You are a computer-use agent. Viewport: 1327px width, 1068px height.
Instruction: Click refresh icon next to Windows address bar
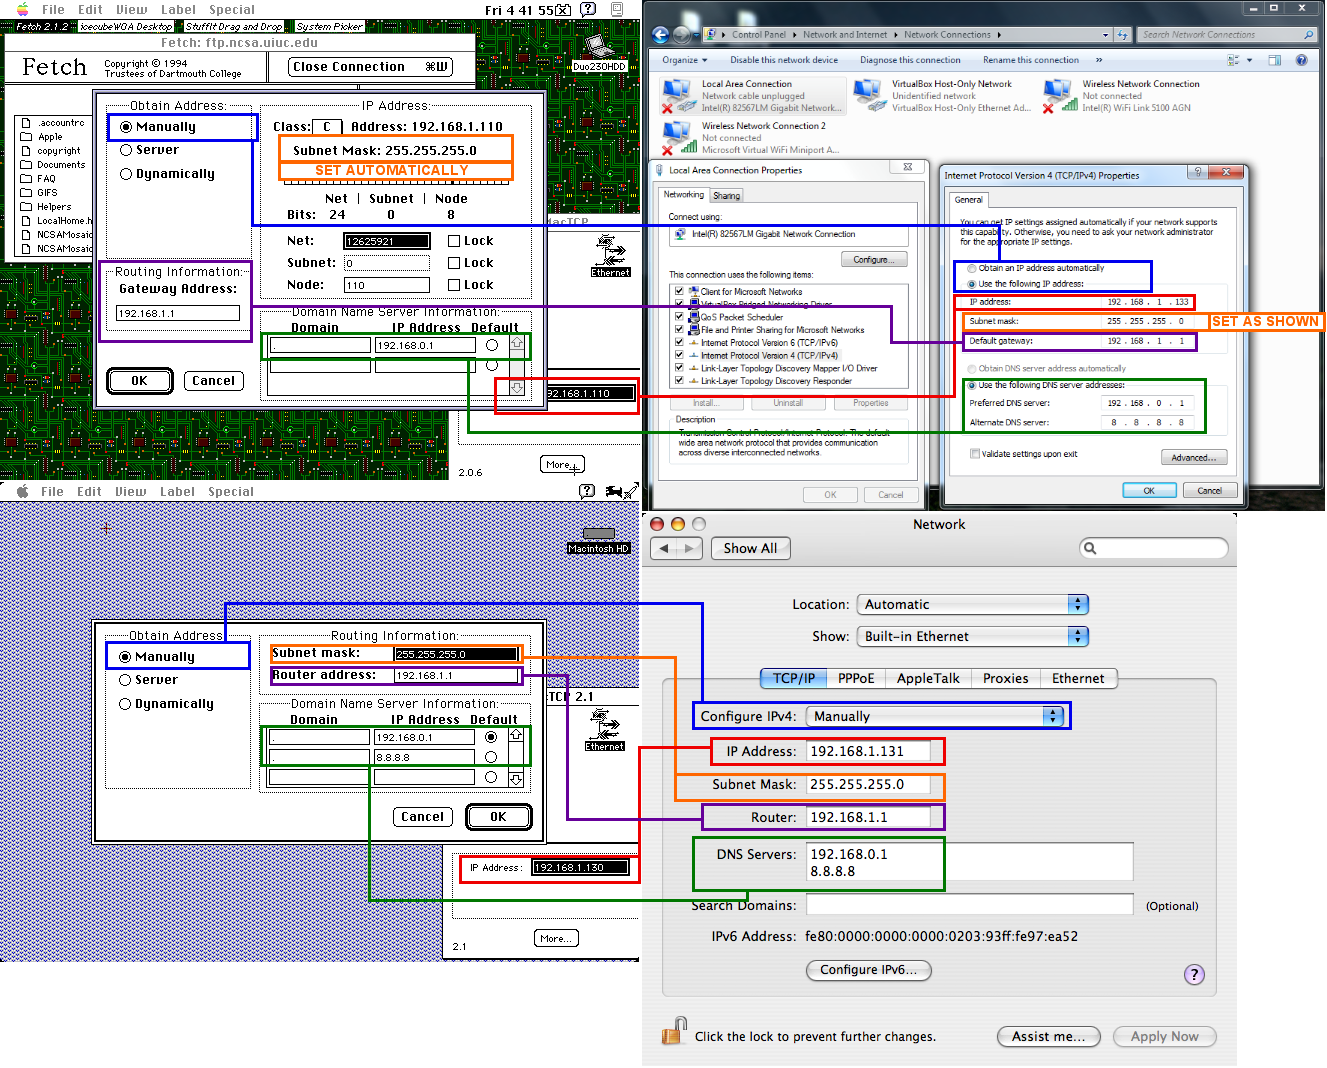[x=1122, y=35]
